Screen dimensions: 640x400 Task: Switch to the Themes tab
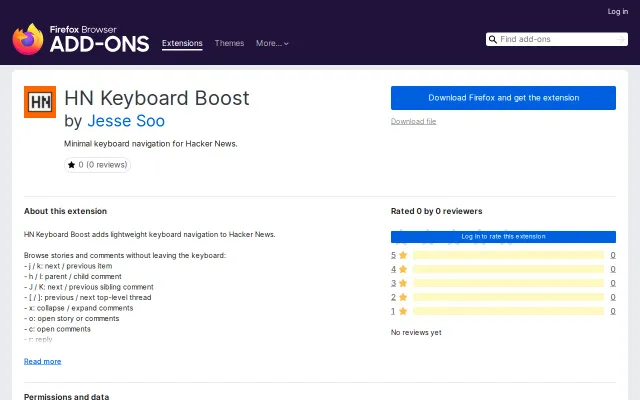(229, 43)
